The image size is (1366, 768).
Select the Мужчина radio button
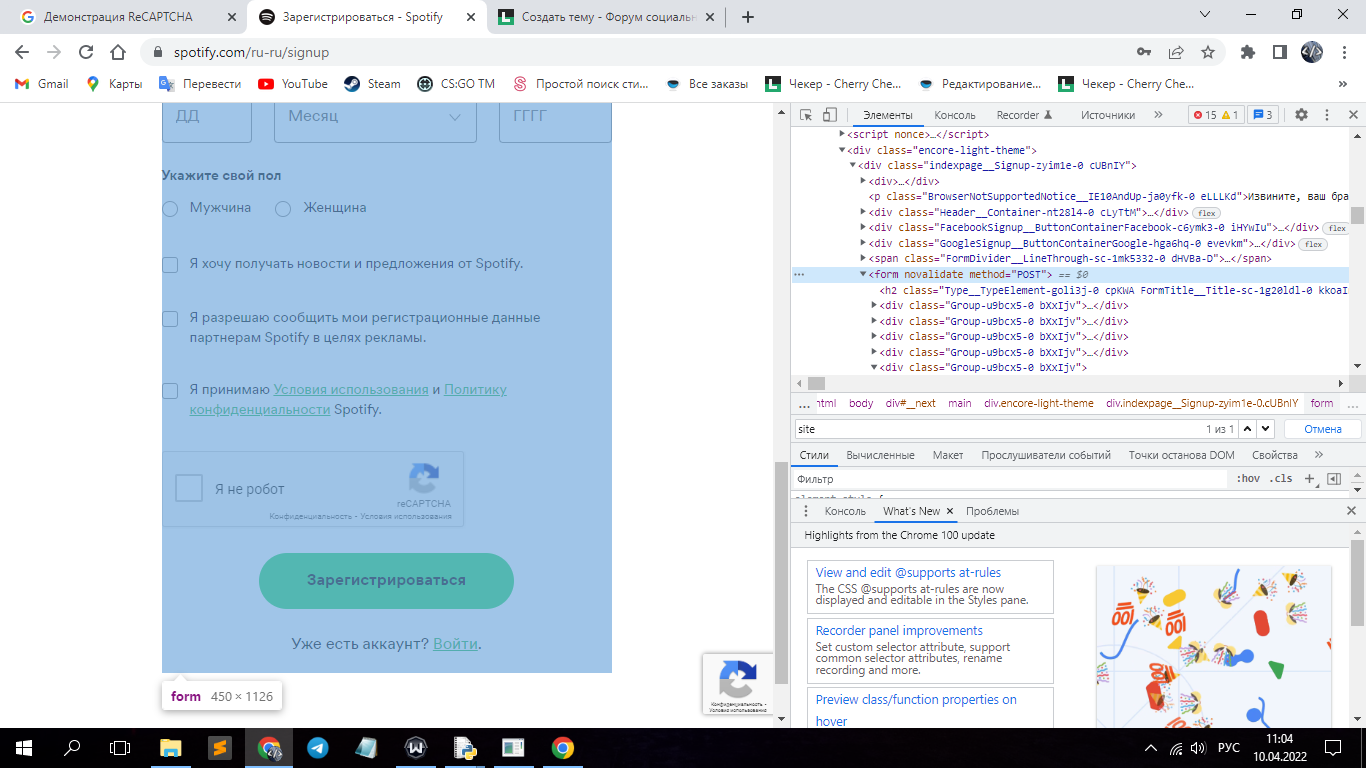click(x=170, y=209)
